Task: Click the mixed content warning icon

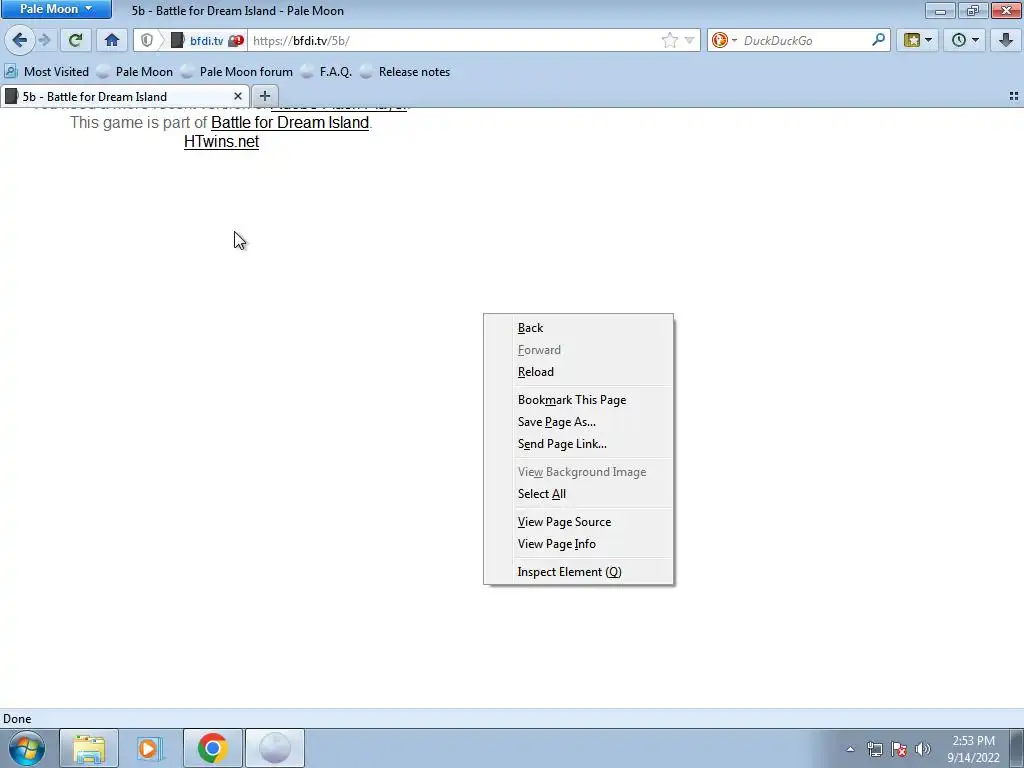Action: point(236,40)
